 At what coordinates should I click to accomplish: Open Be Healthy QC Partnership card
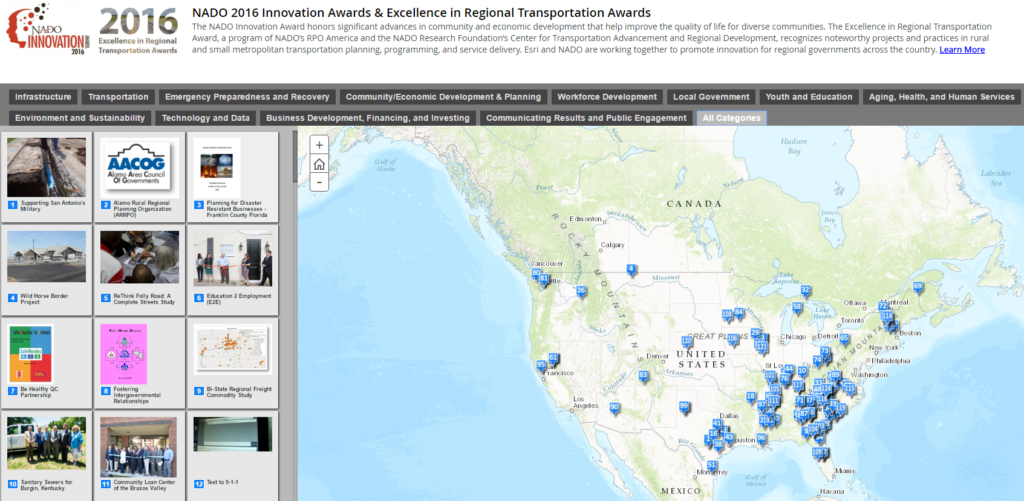46,364
